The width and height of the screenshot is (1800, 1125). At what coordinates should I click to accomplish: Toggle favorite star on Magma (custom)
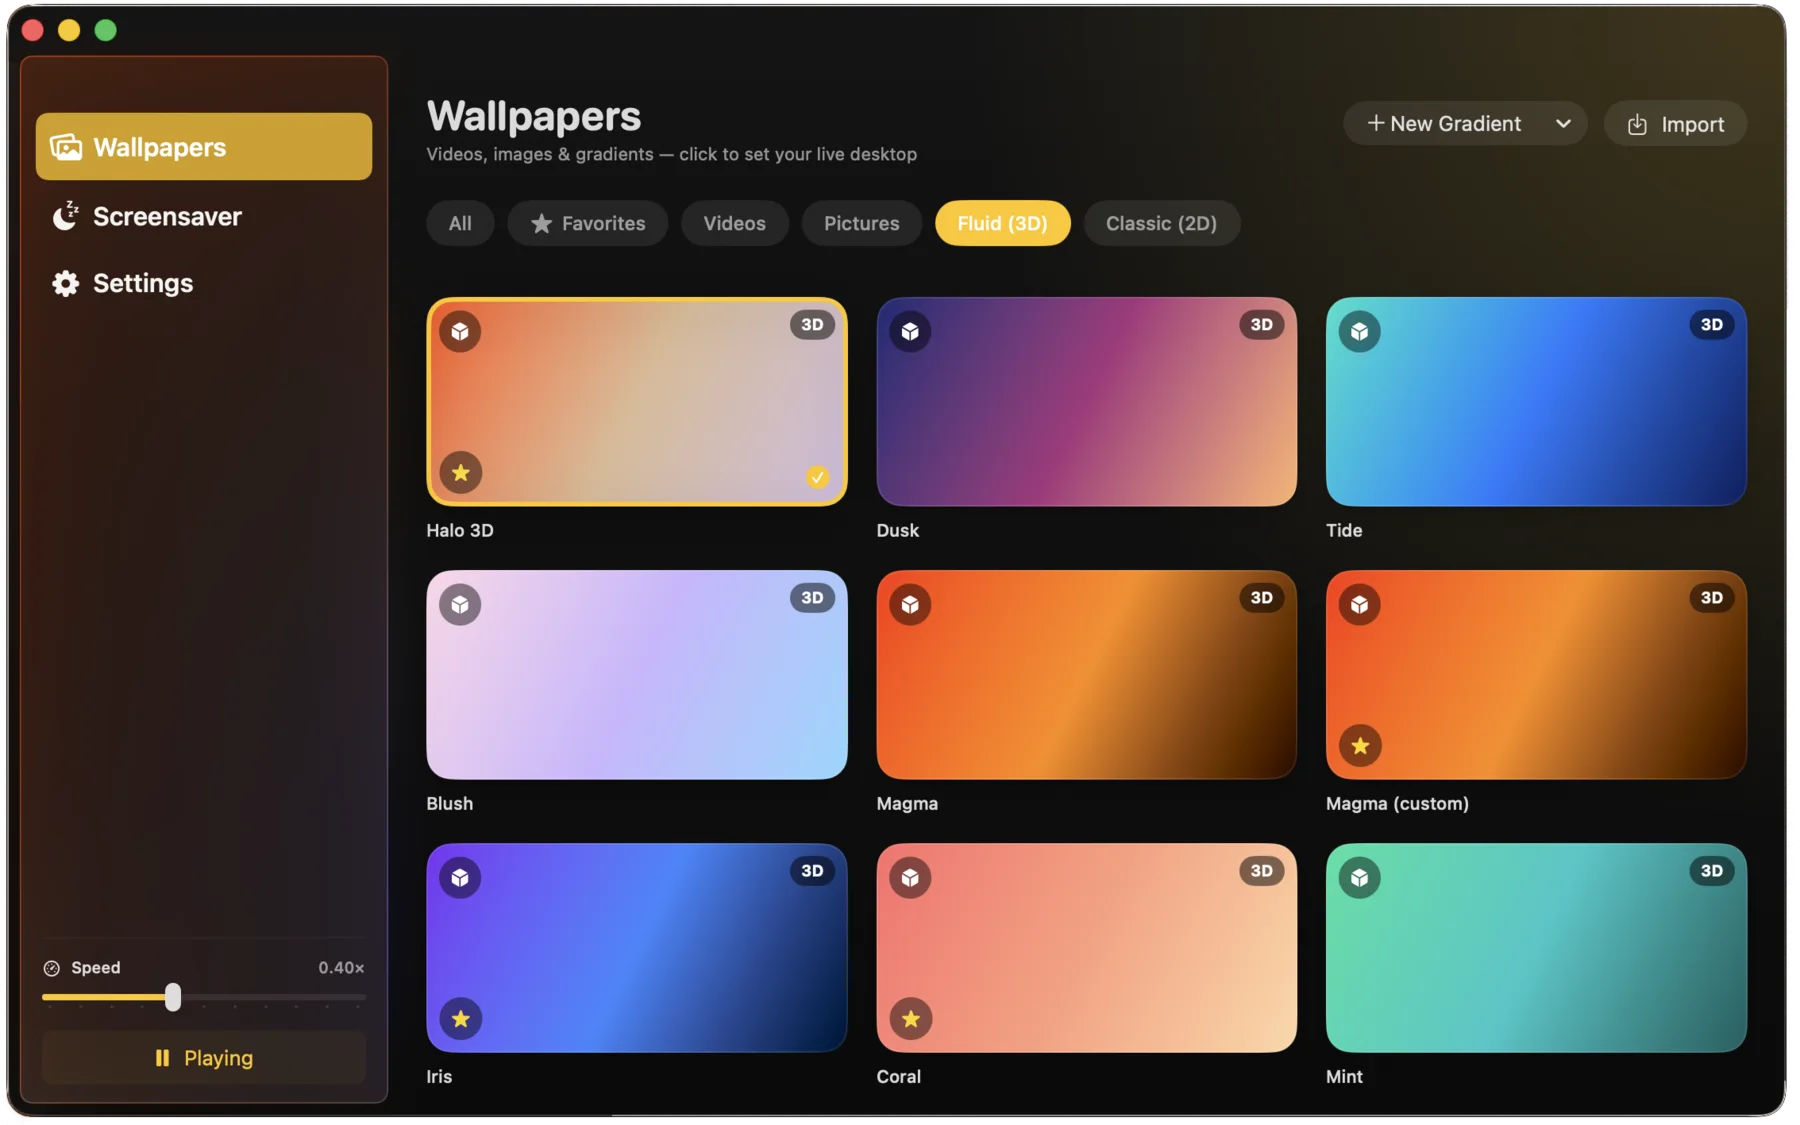[x=1360, y=745]
